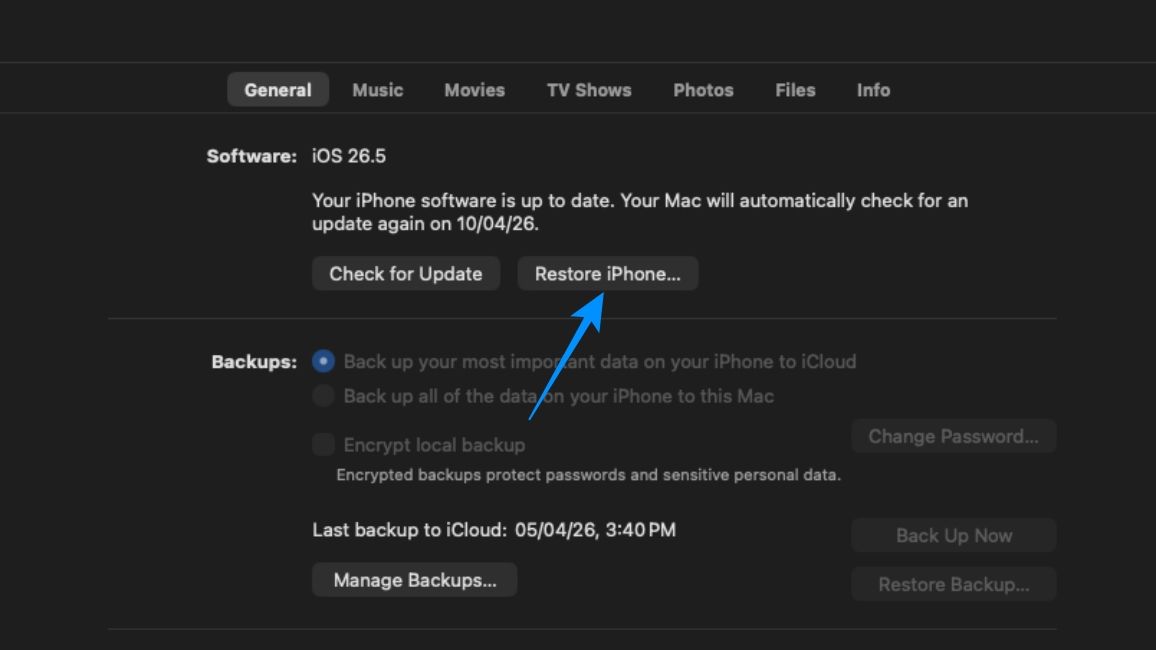Select backing up important data to iCloud
The image size is (1156, 650).
[x=323, y=362]
